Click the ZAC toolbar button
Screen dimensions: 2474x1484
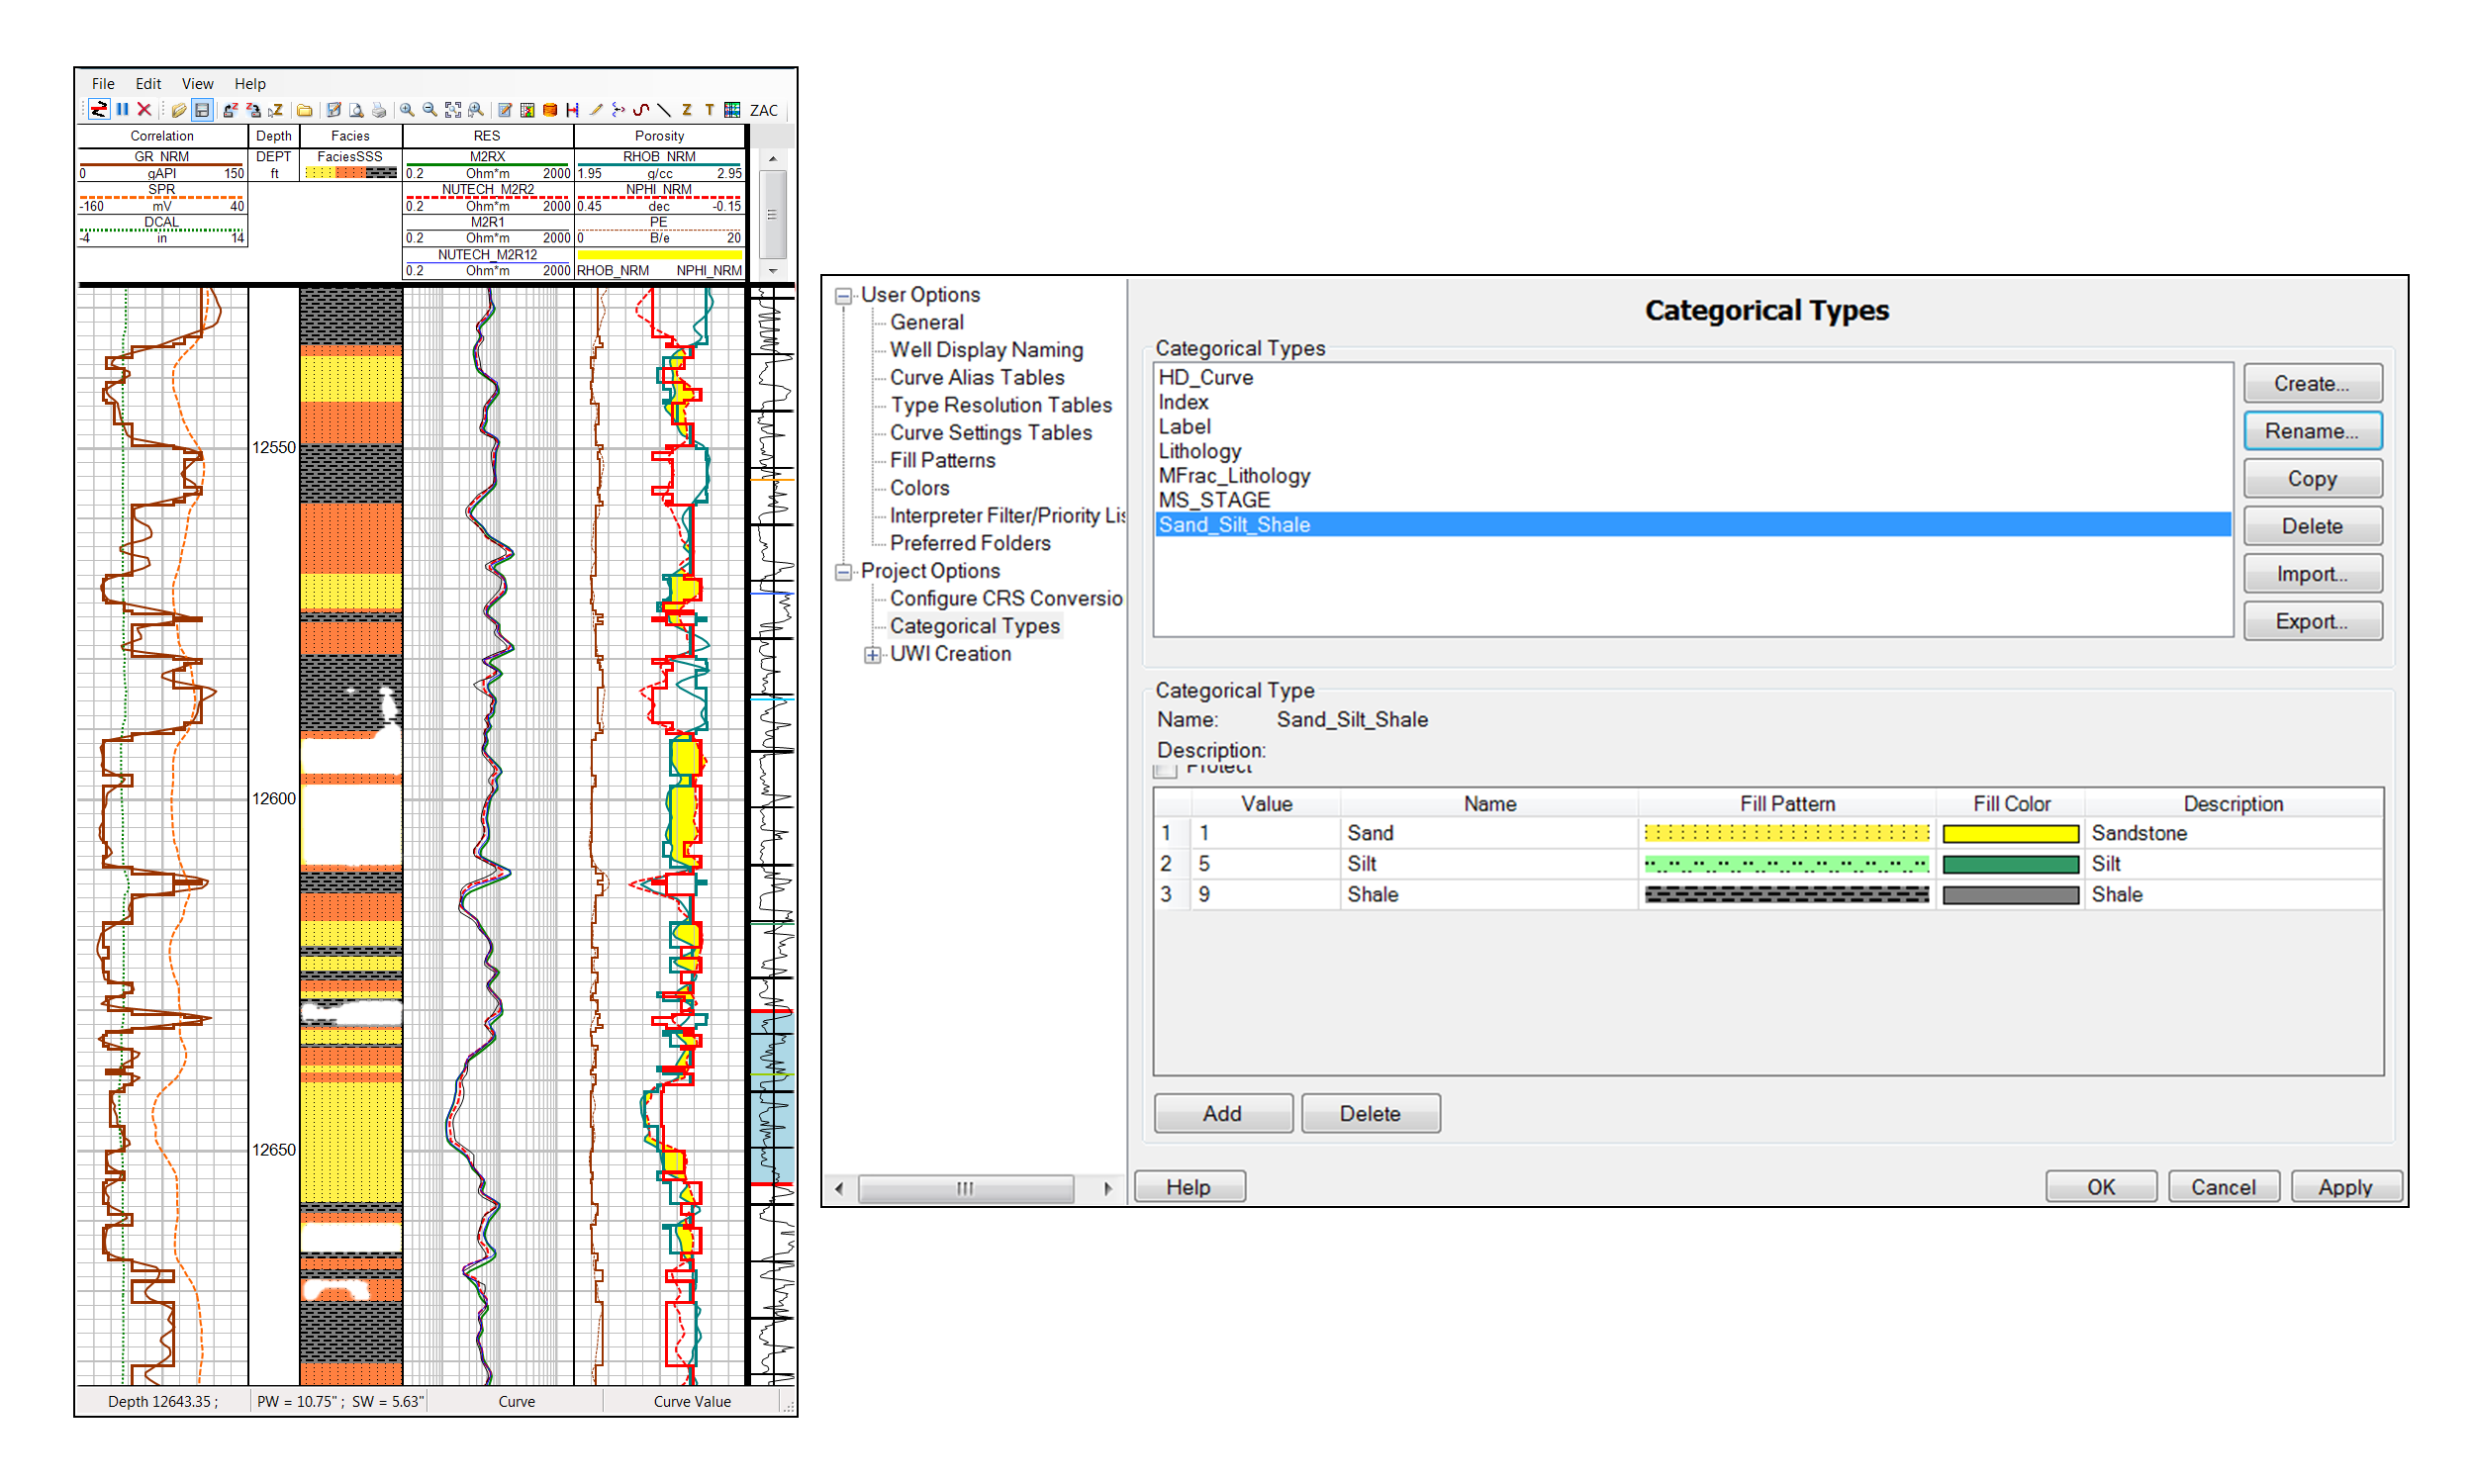tap(765, 110)
